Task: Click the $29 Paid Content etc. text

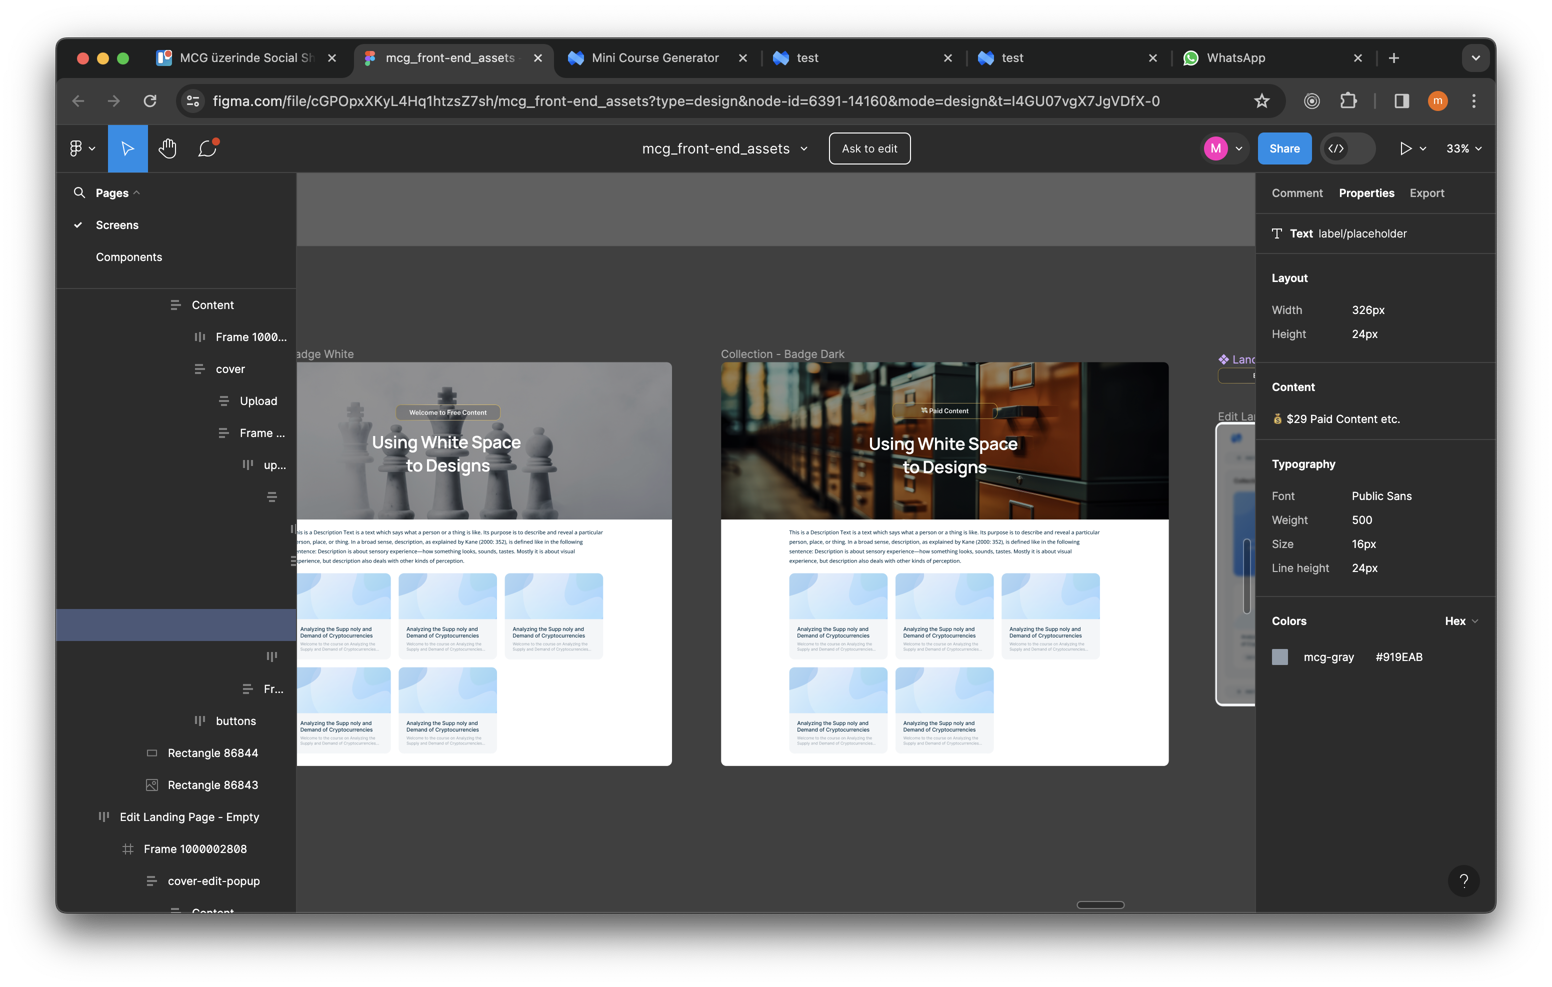Action: [1343, 419]
